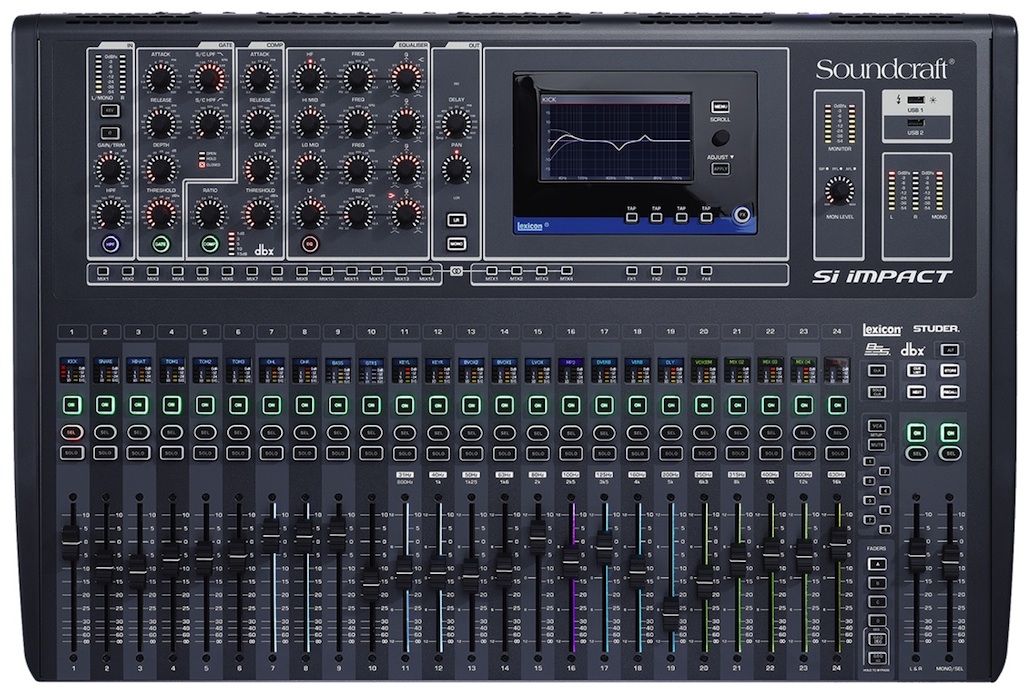Select fader layer C

tap(878, 601)
